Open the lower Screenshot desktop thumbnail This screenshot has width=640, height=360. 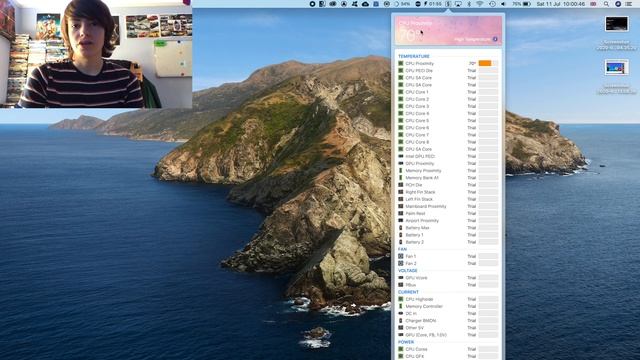[x=616, y=67]
